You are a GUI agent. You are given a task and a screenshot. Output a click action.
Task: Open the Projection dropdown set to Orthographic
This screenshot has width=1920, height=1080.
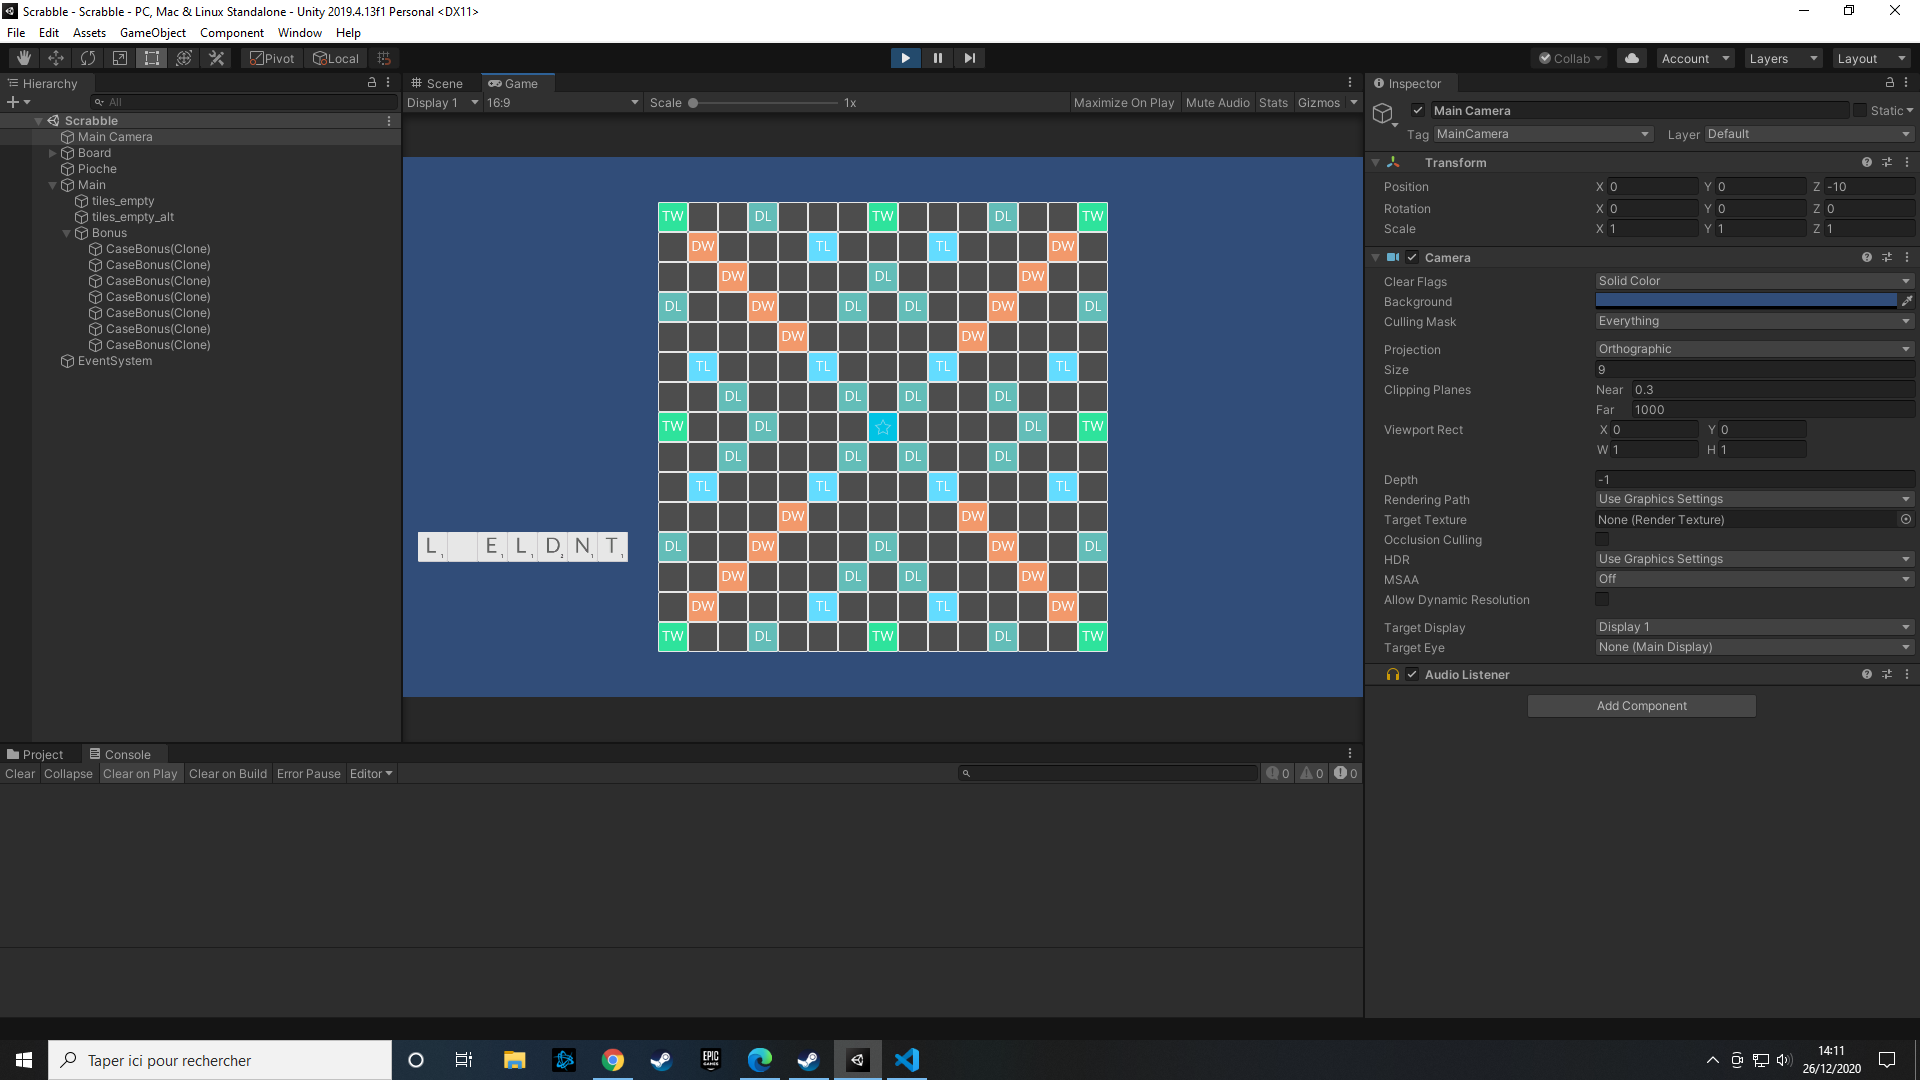click(1753, 349)
